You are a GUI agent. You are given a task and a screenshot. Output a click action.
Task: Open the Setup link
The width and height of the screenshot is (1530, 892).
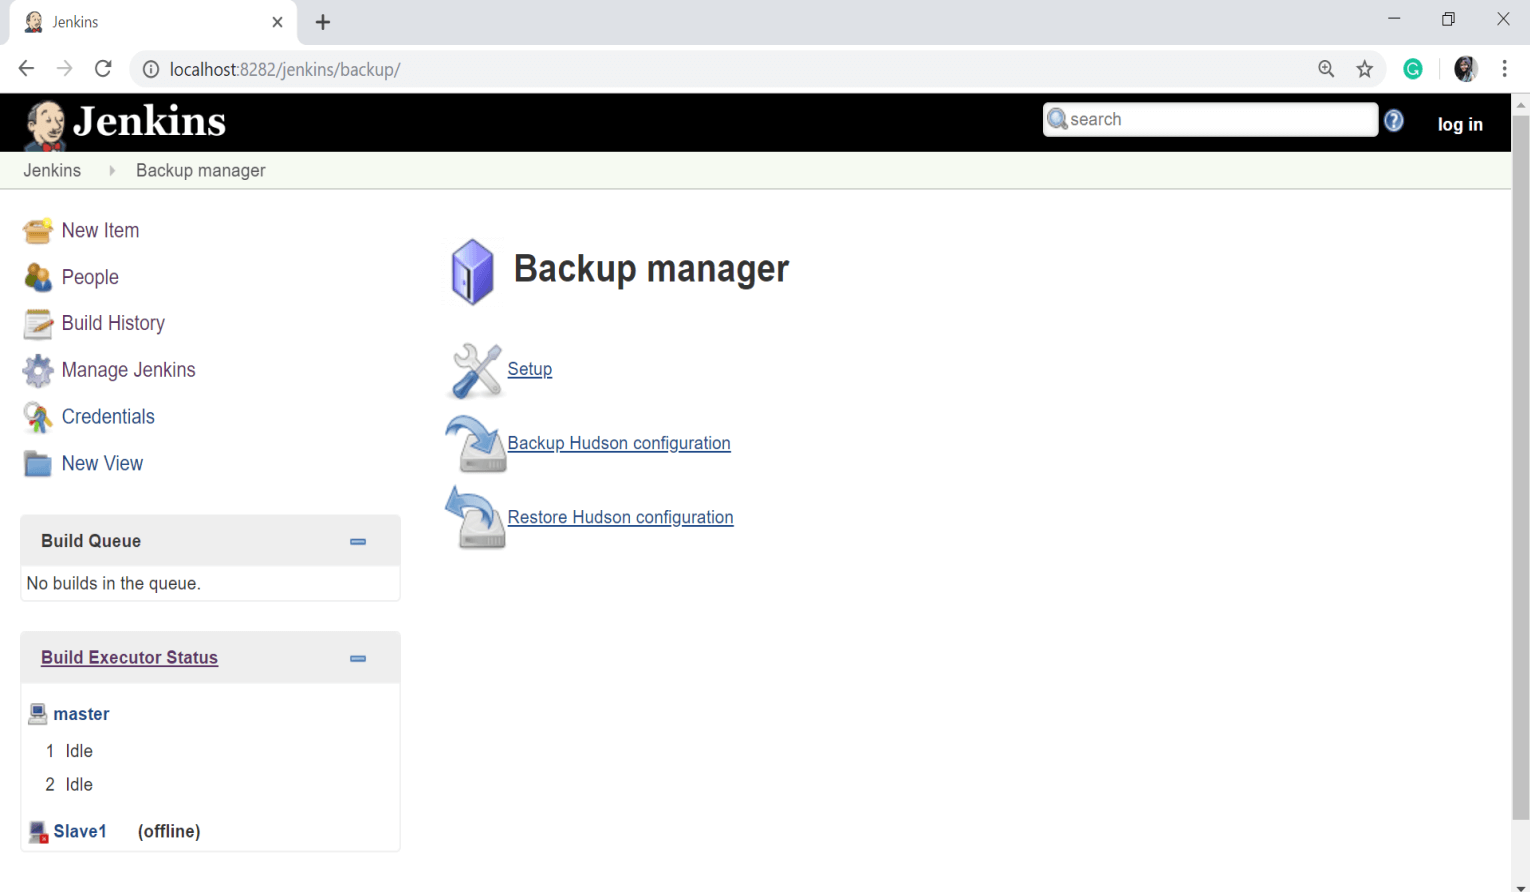(530, 369)
